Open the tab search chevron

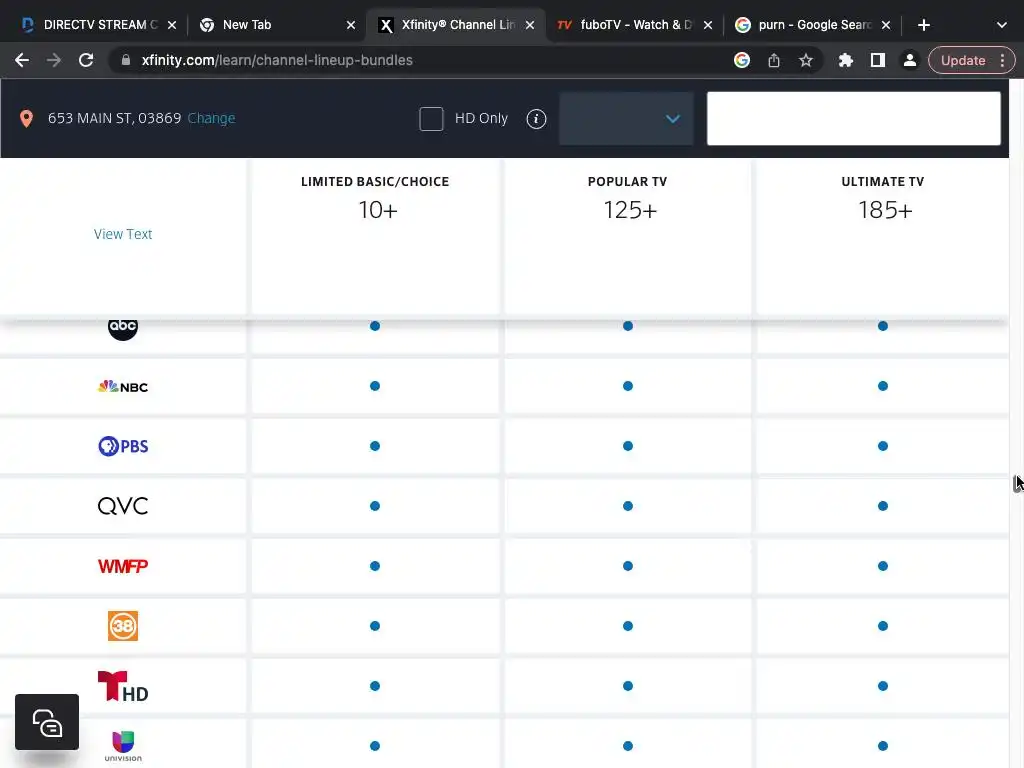1001,25
